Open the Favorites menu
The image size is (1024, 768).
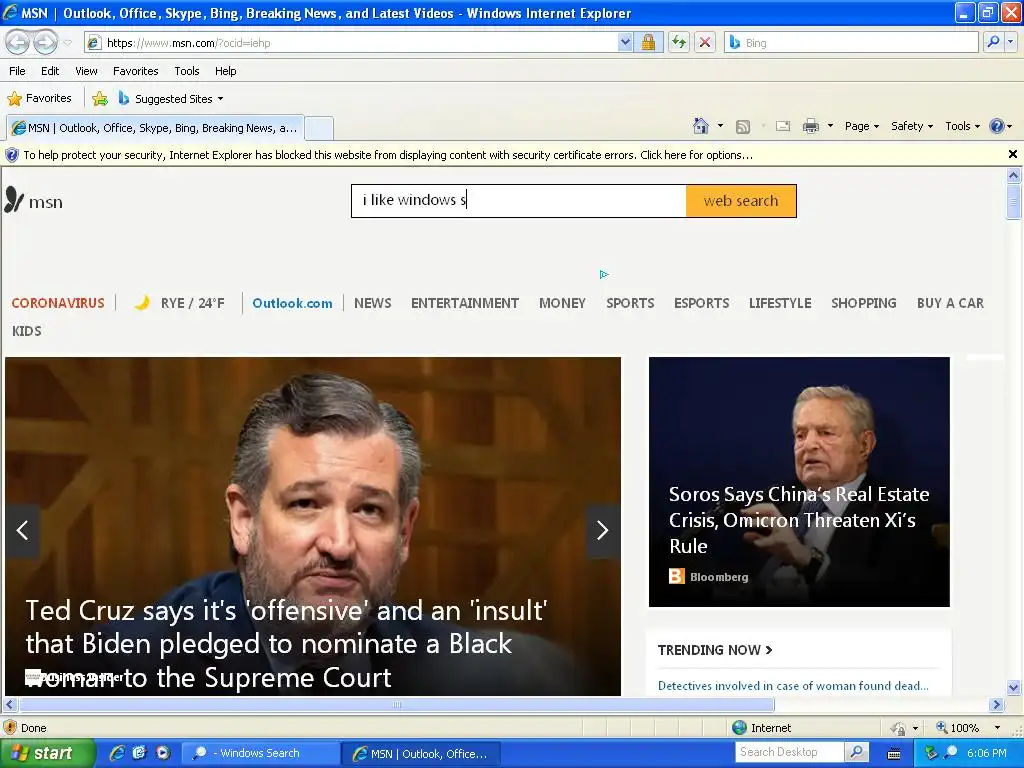coord(135,71)
